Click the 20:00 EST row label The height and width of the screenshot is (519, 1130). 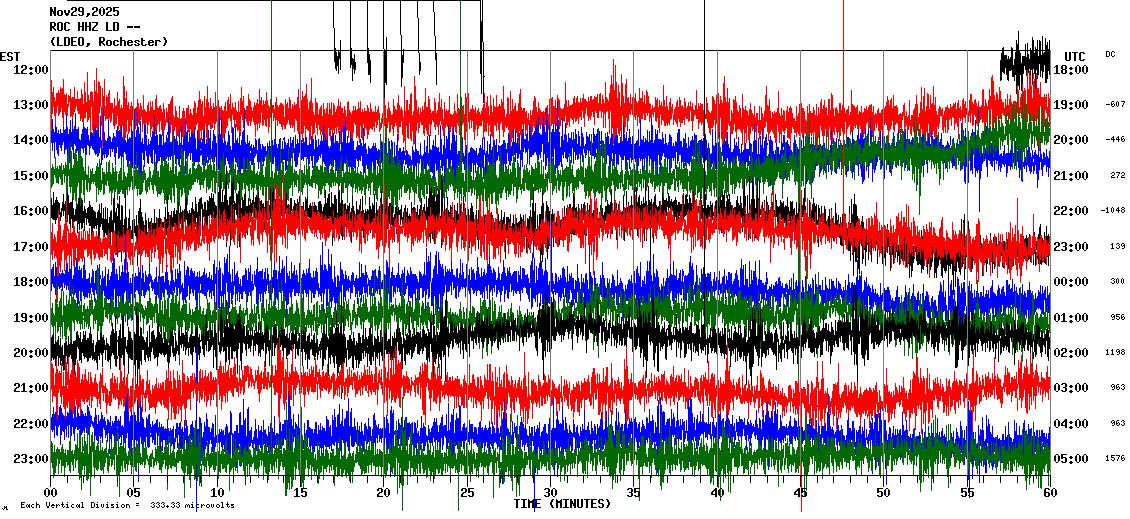coord(31,353)
